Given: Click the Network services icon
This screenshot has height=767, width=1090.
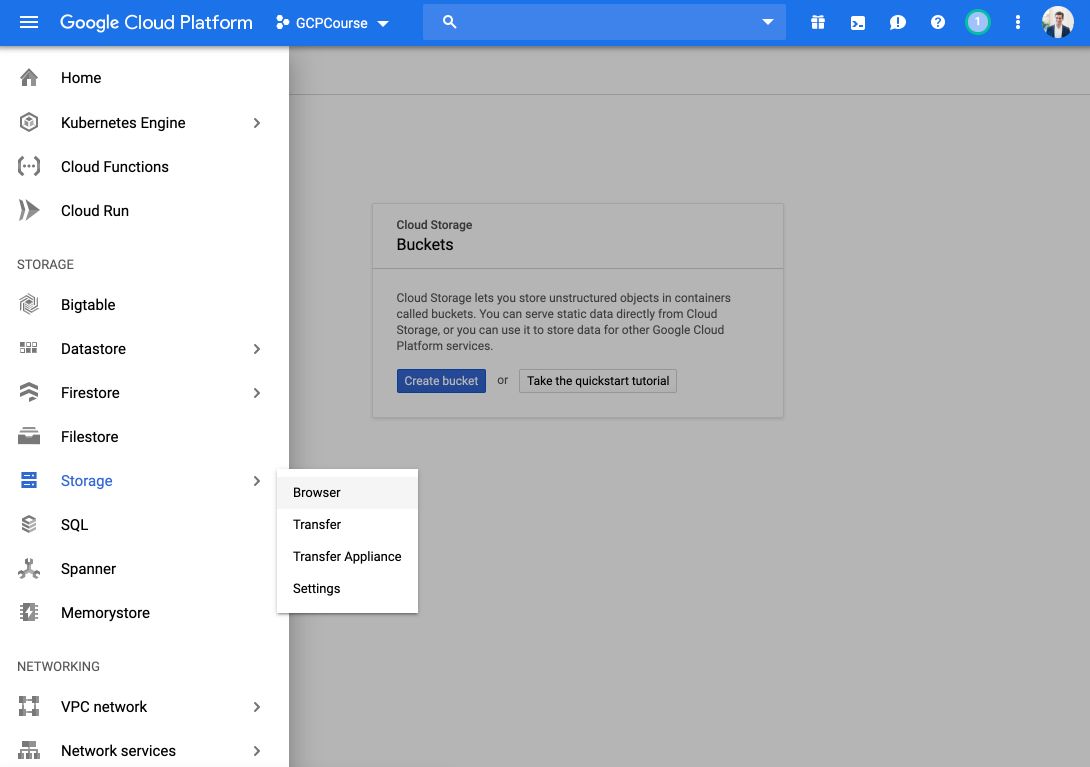Looking at the screenshot, I should point(29,750).
